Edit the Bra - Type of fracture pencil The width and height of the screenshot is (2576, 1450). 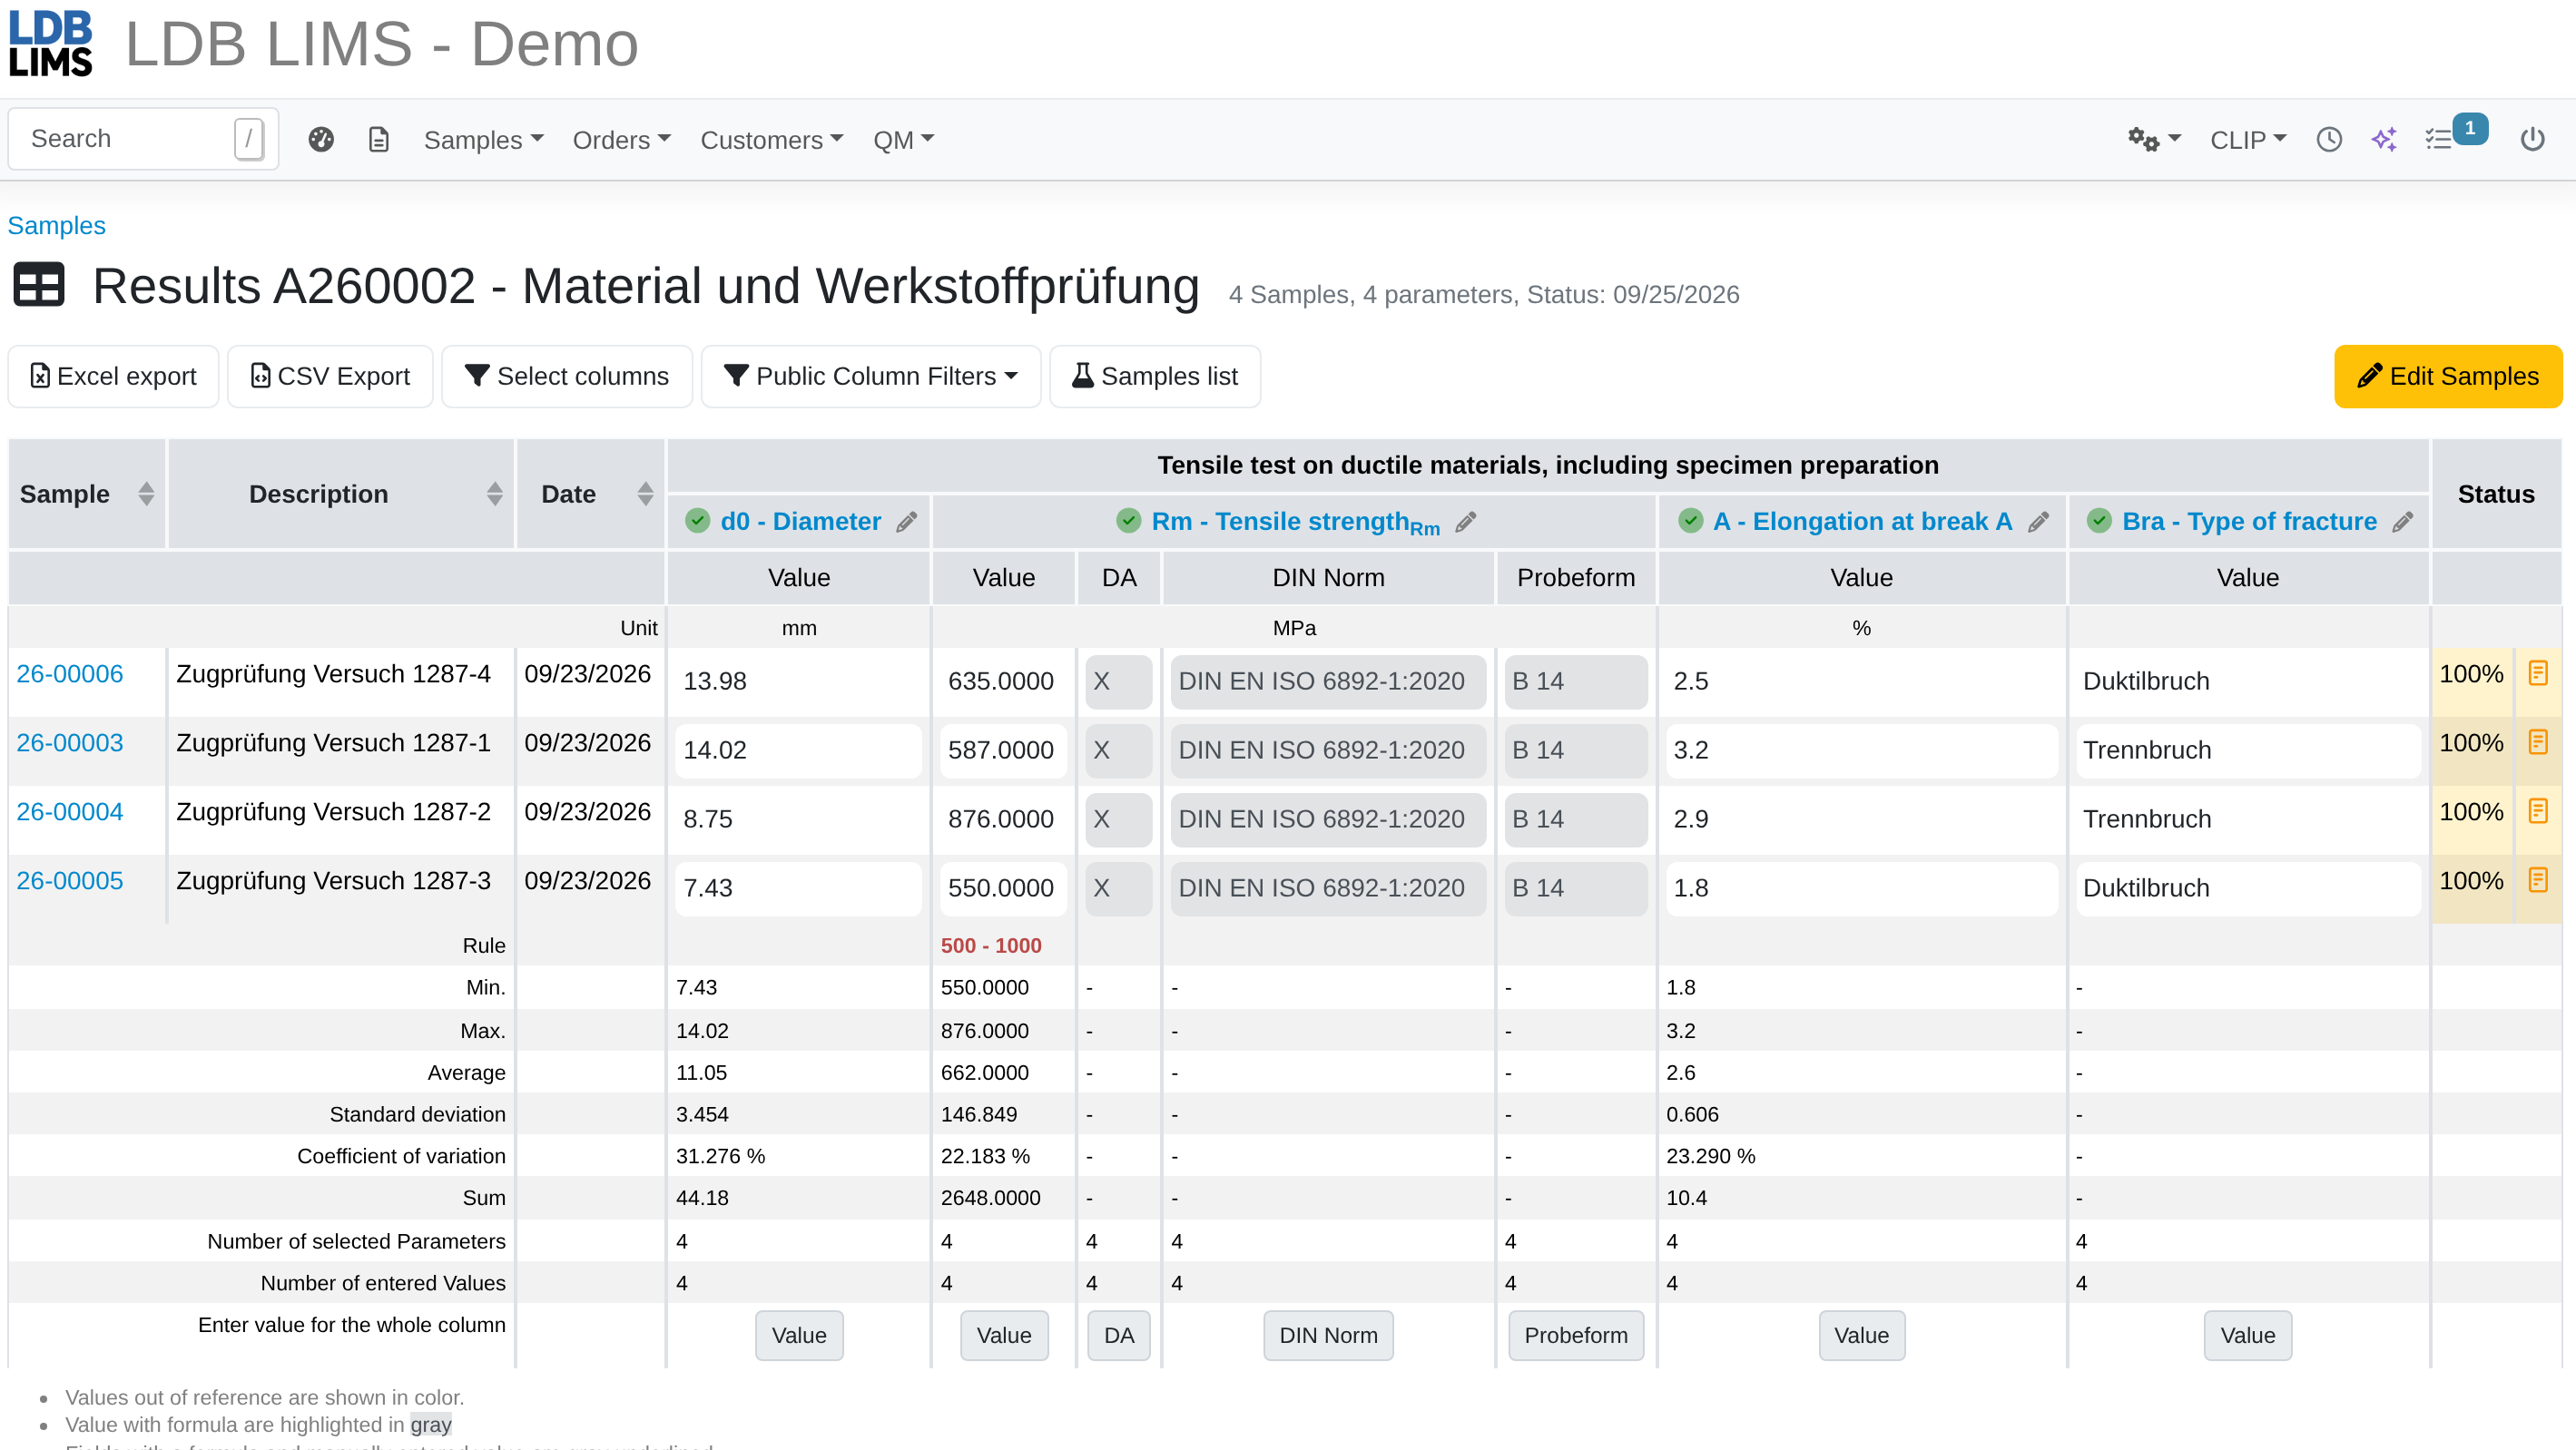pos(2403,522)
